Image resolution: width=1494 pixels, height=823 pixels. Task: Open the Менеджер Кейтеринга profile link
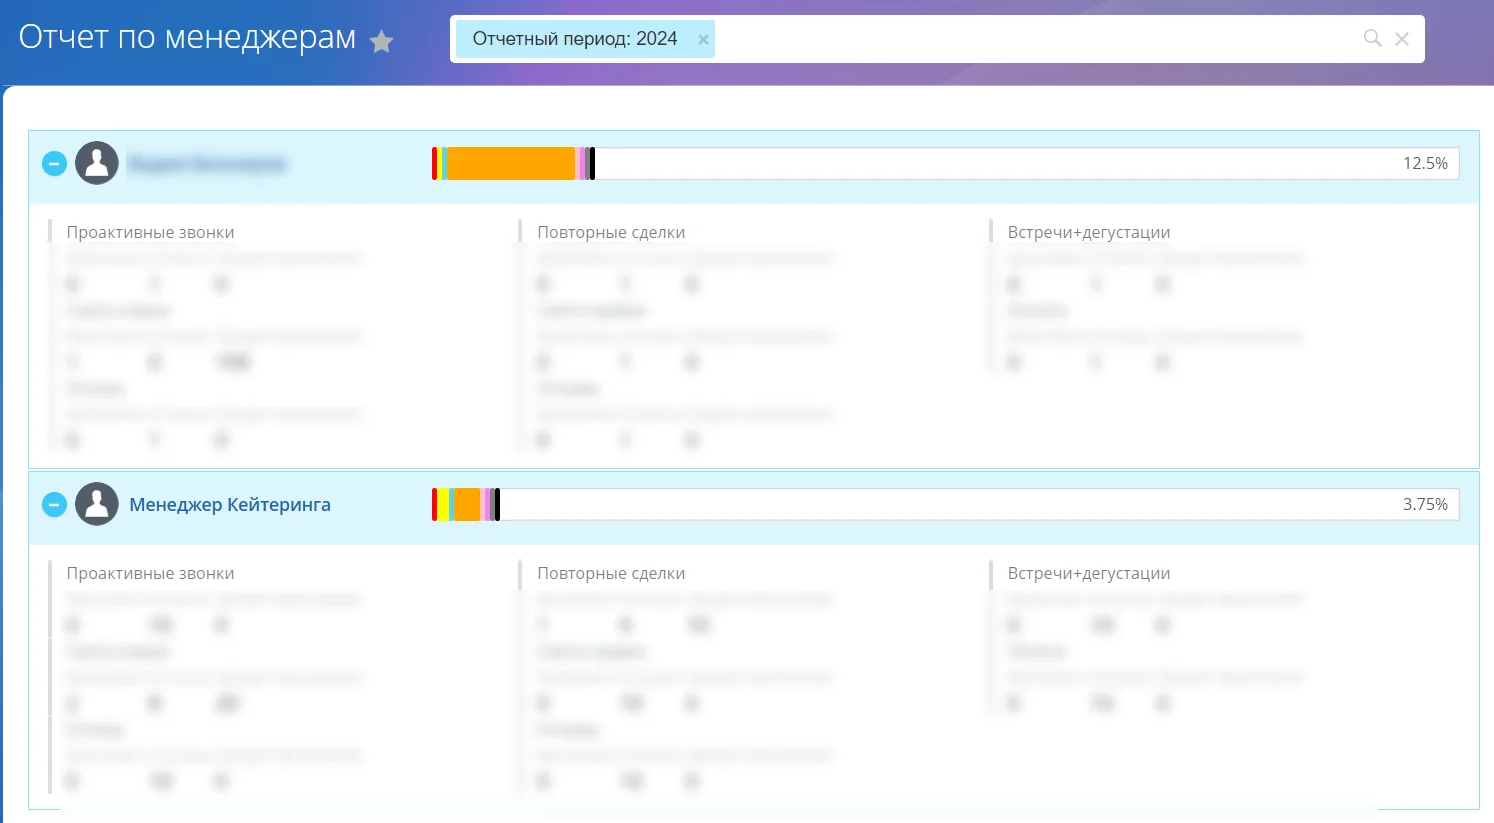(x=230, y=504)
